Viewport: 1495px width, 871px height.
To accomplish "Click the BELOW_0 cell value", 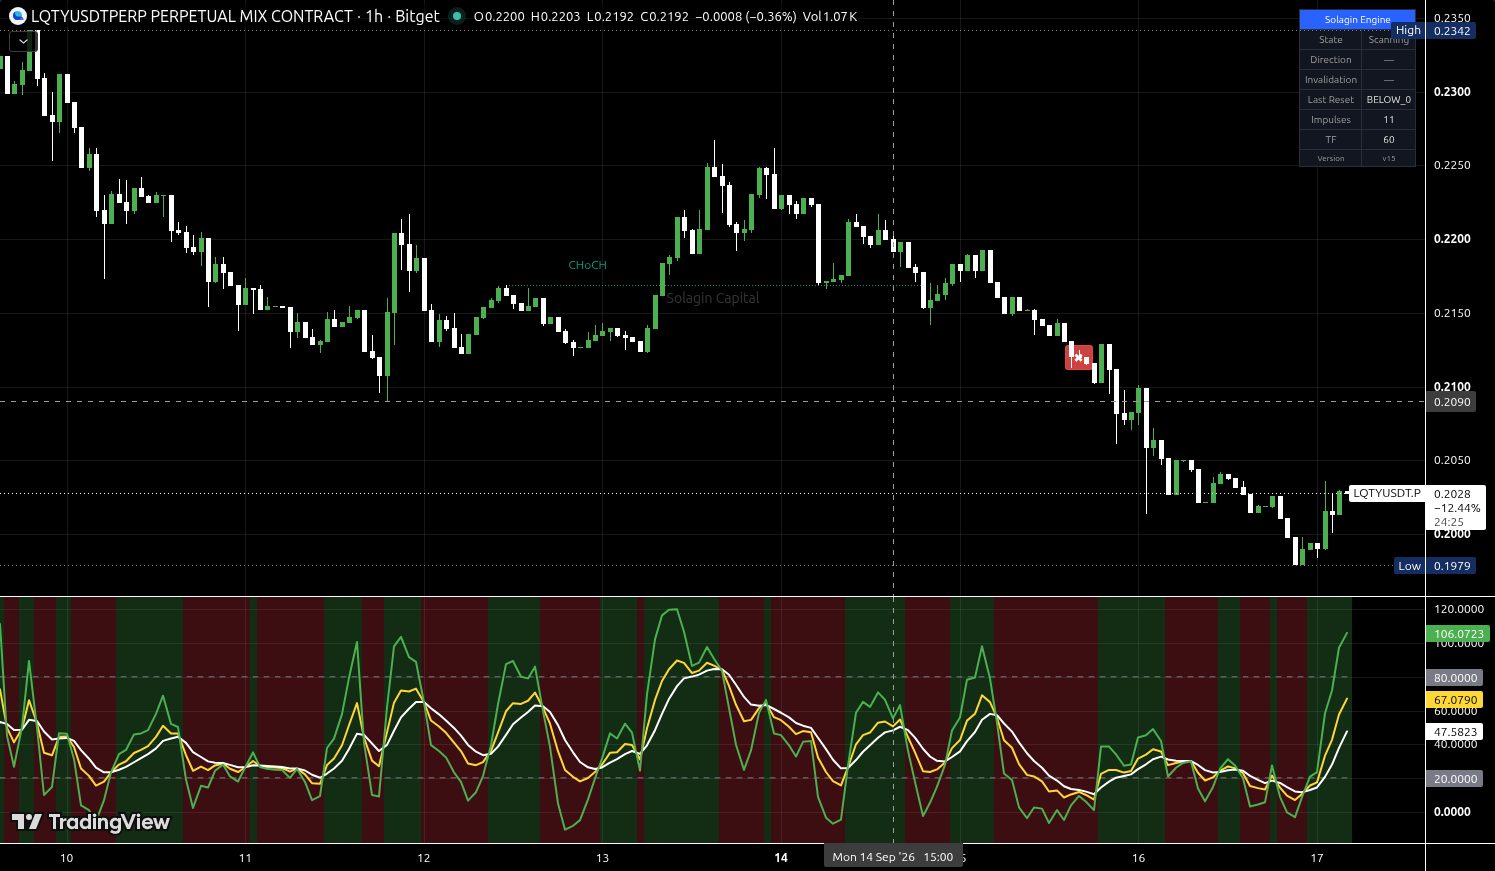I will point(1389,100).
